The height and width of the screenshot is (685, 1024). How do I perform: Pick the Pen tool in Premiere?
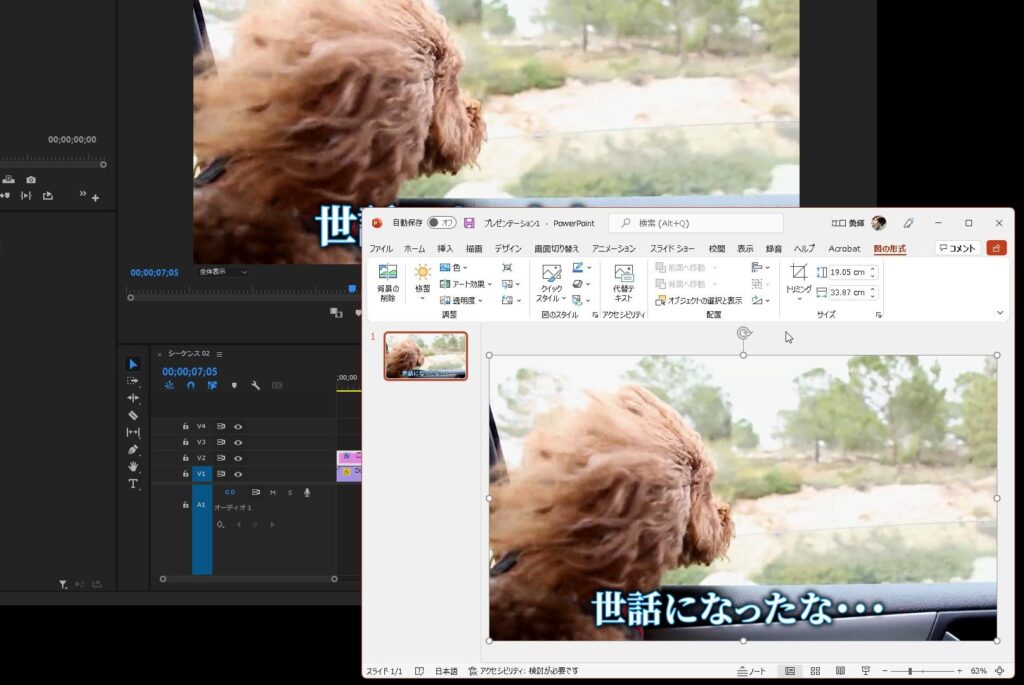(x=133, y=450)
